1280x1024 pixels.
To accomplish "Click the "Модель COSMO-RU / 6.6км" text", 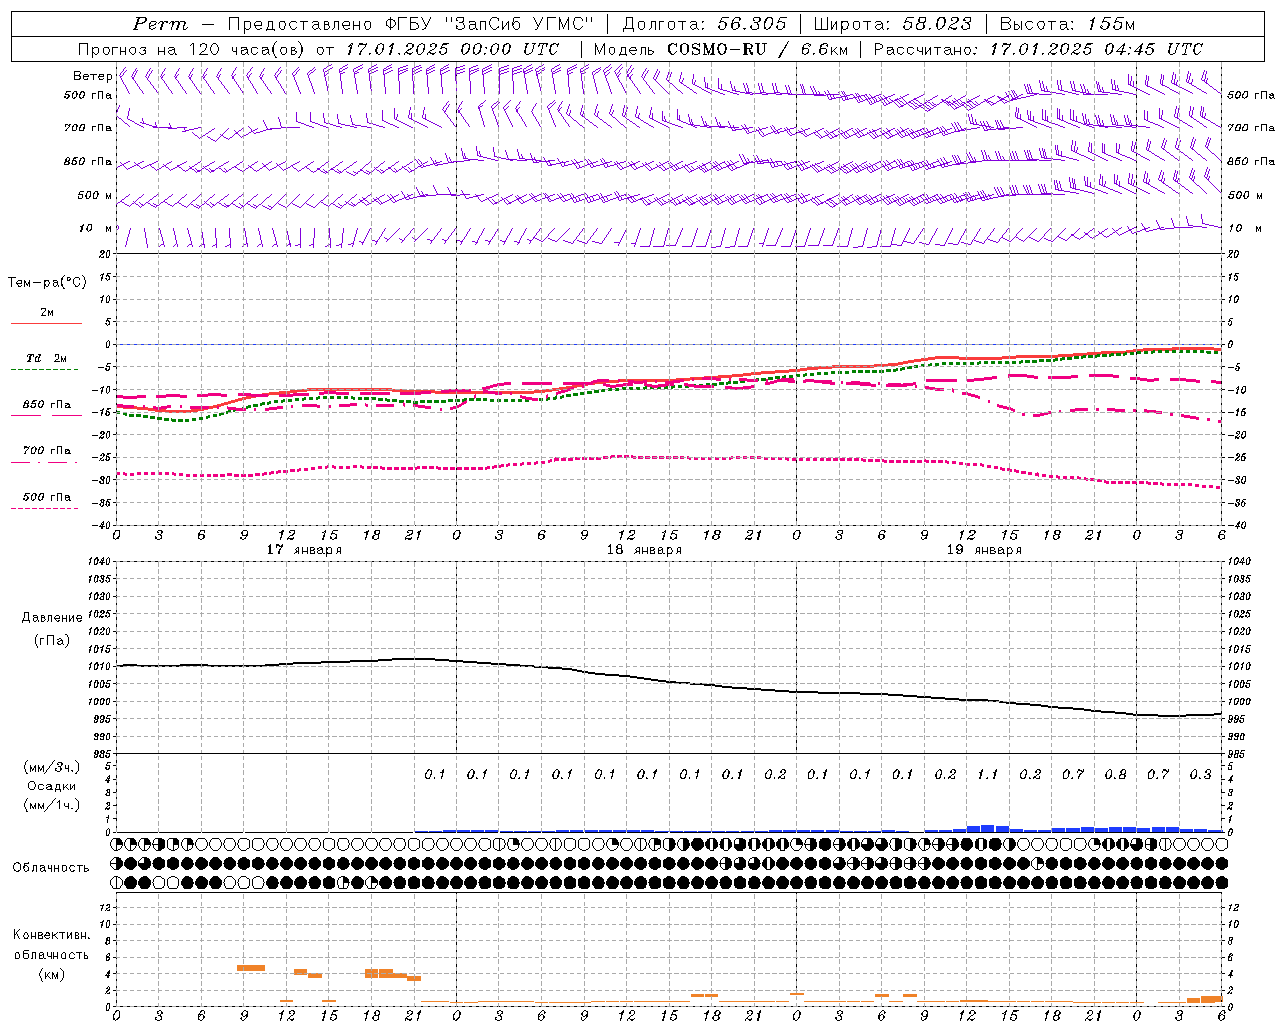I will click(x=720, y=49).
